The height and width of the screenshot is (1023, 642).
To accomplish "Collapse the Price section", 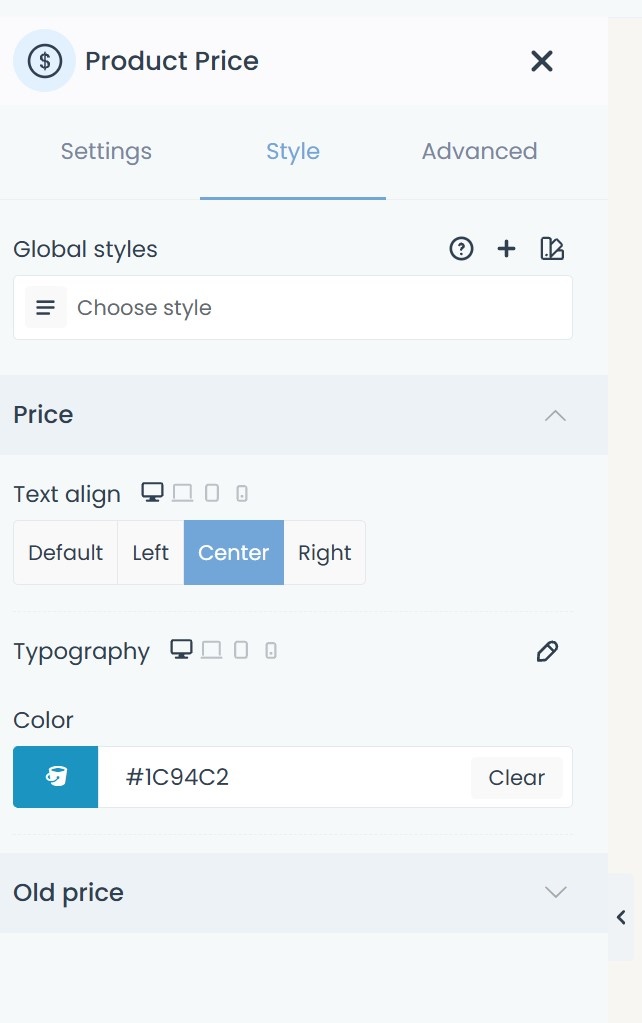I will click(555, 415).
